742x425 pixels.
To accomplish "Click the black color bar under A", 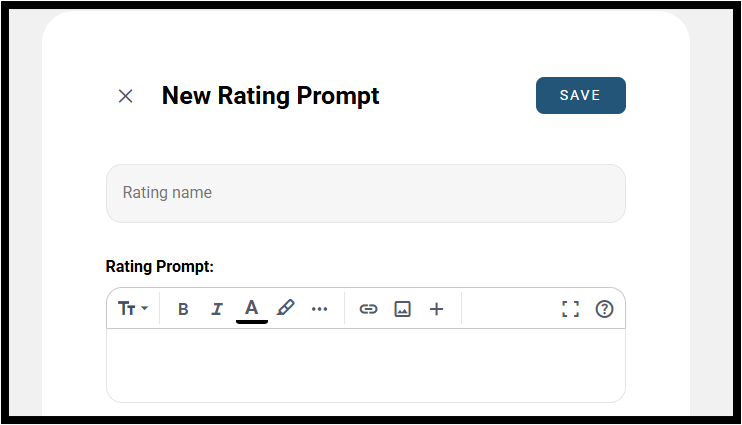I will tap(252, 322).
